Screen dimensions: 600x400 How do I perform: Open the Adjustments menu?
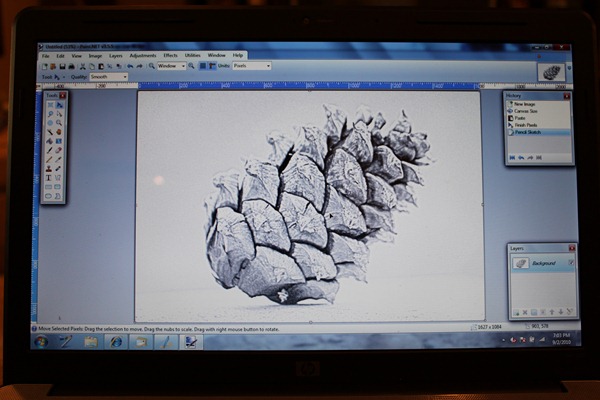[143, 56]
